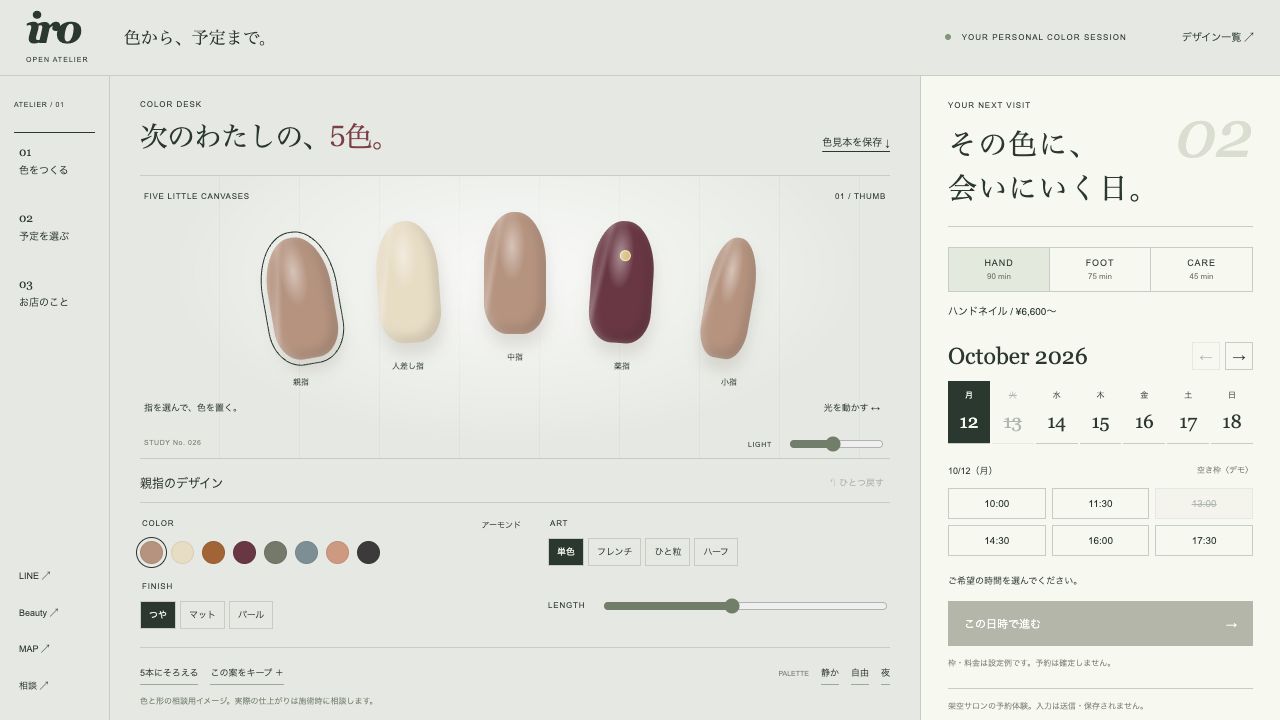Image resolution: width=1280 pixels, height=720 pixels.
Task: Choose 単色 solid art style
Action: pyautogui.click(x=566, y=552)
